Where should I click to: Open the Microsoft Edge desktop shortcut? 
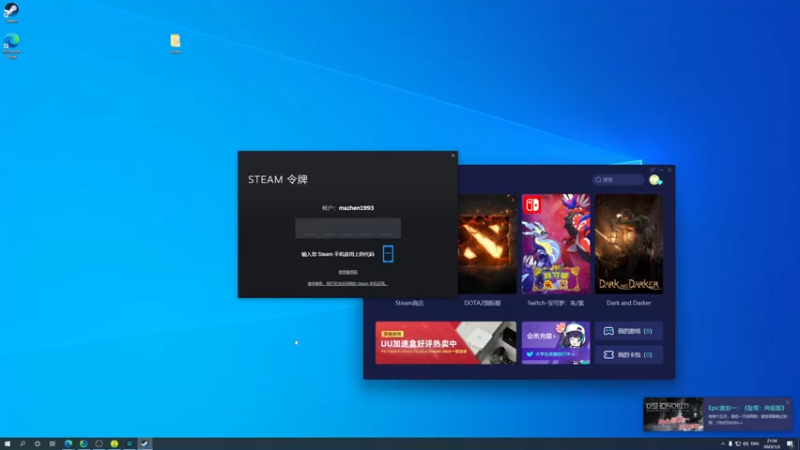(11, 46)
